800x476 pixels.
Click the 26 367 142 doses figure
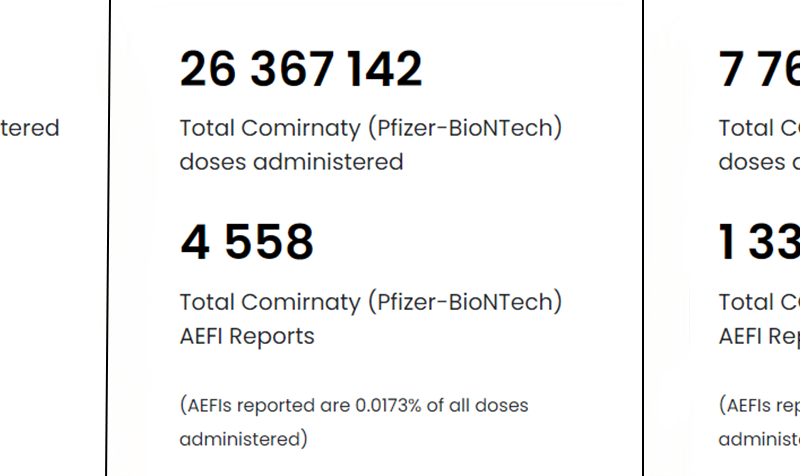coord(301,70)
